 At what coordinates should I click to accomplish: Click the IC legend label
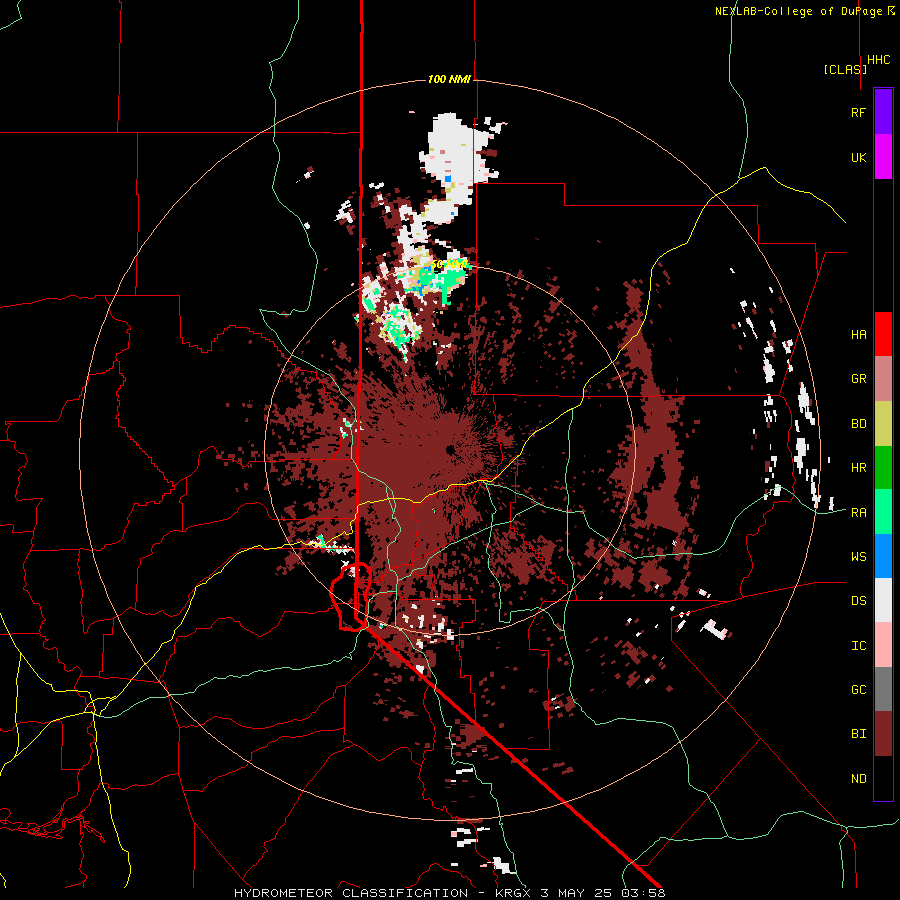point(859,646)
